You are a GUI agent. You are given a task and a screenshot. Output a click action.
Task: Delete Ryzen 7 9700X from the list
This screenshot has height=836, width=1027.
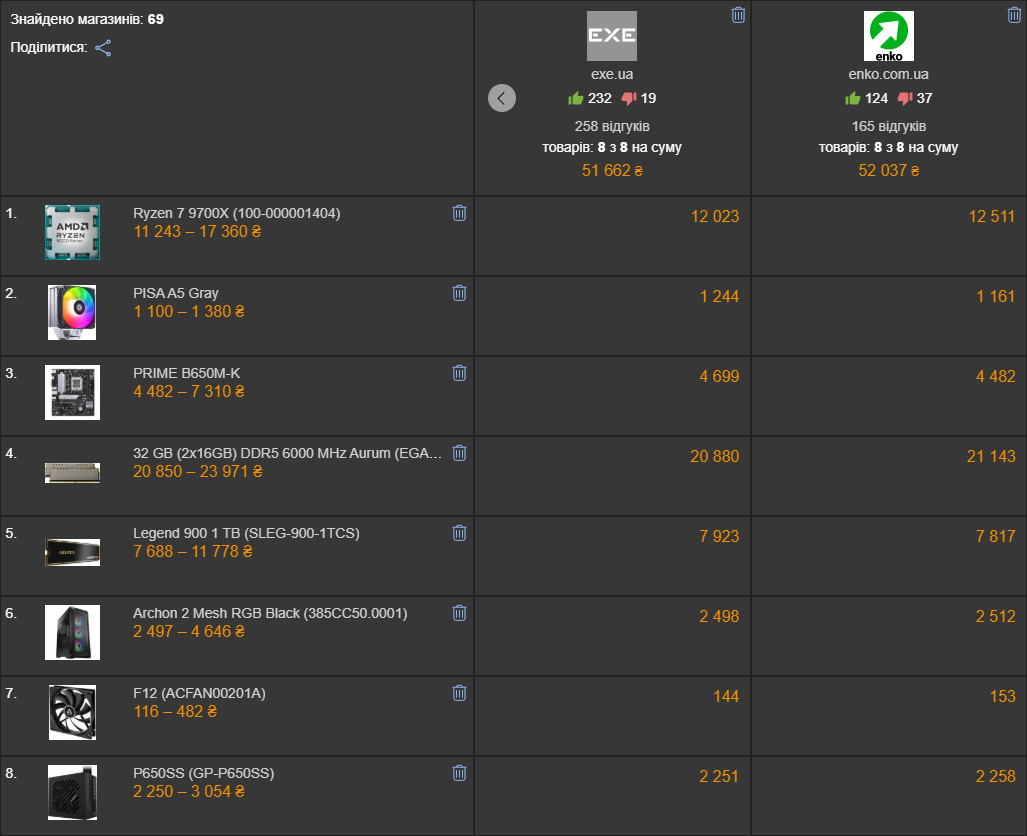pyautogui.click(x=459, y=213)
